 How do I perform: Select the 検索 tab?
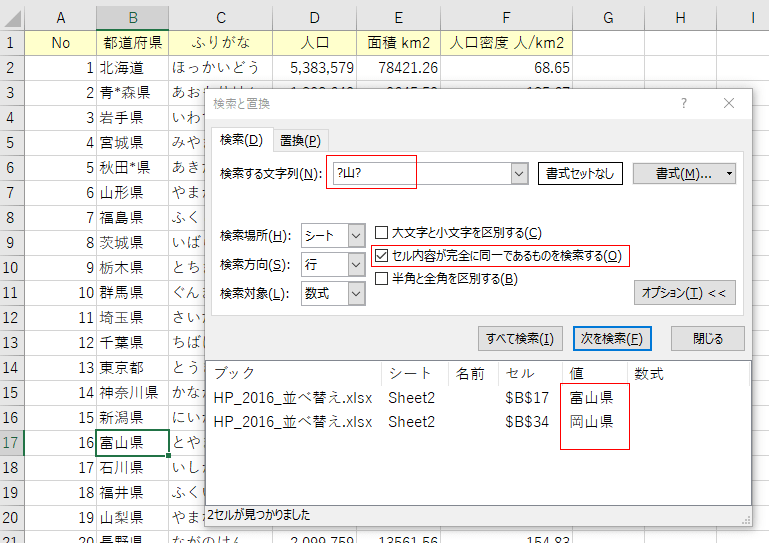pos(241,140)
